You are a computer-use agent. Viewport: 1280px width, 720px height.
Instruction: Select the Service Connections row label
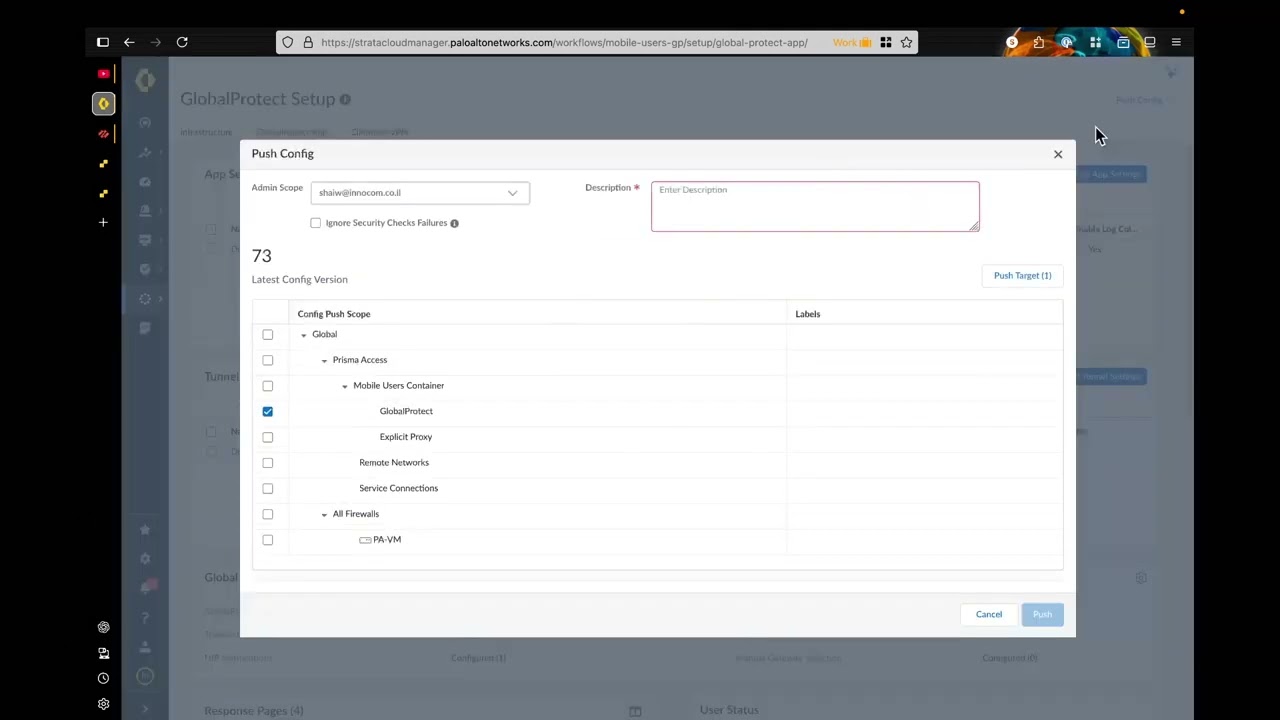click(398, 488)
